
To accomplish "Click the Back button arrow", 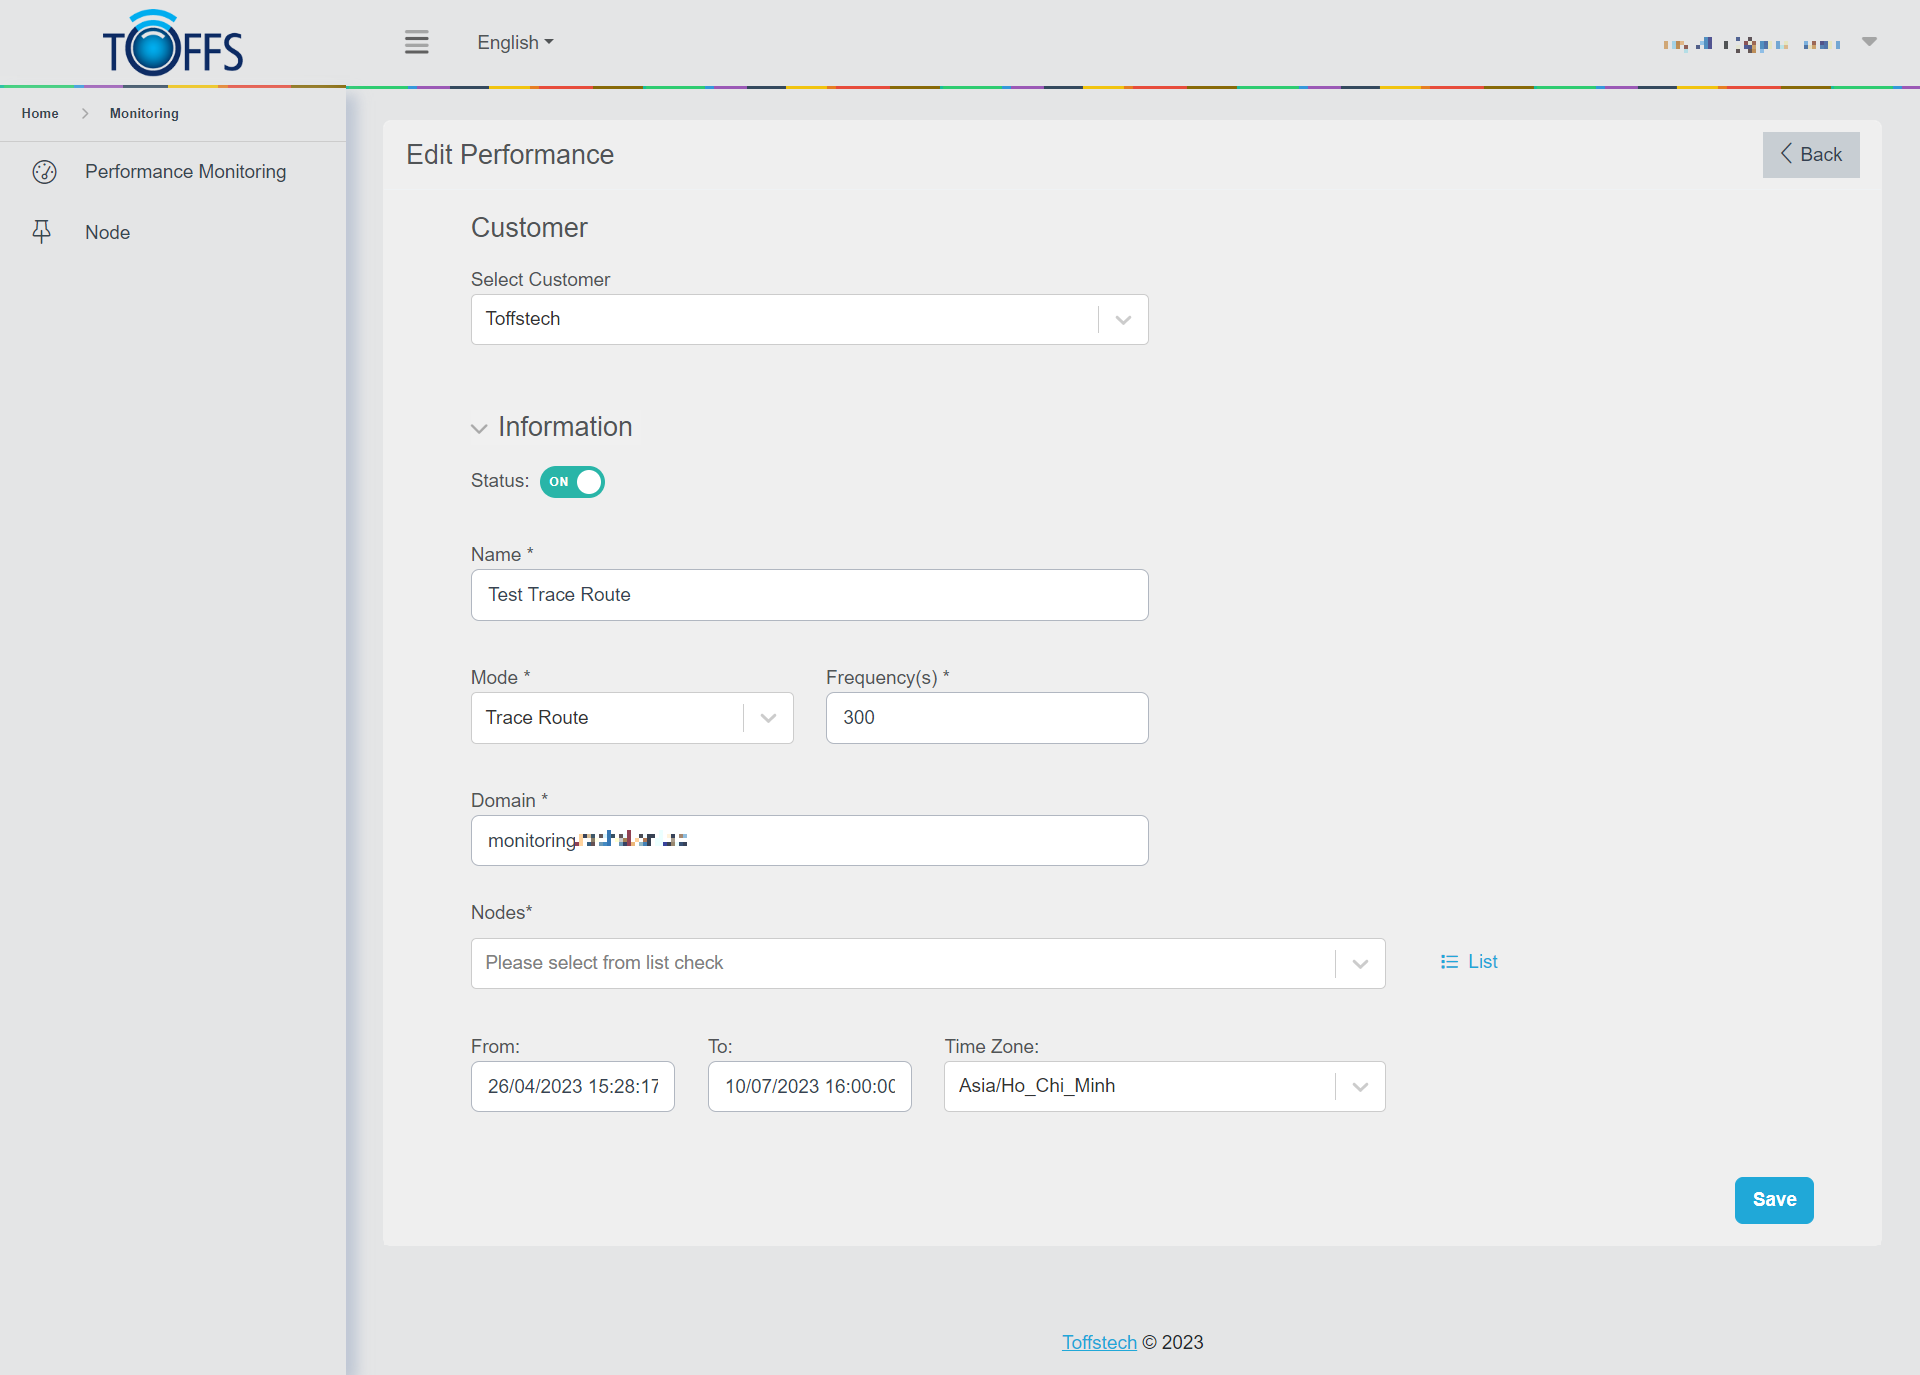I will pyautogui.click(x=1786, y=154).
